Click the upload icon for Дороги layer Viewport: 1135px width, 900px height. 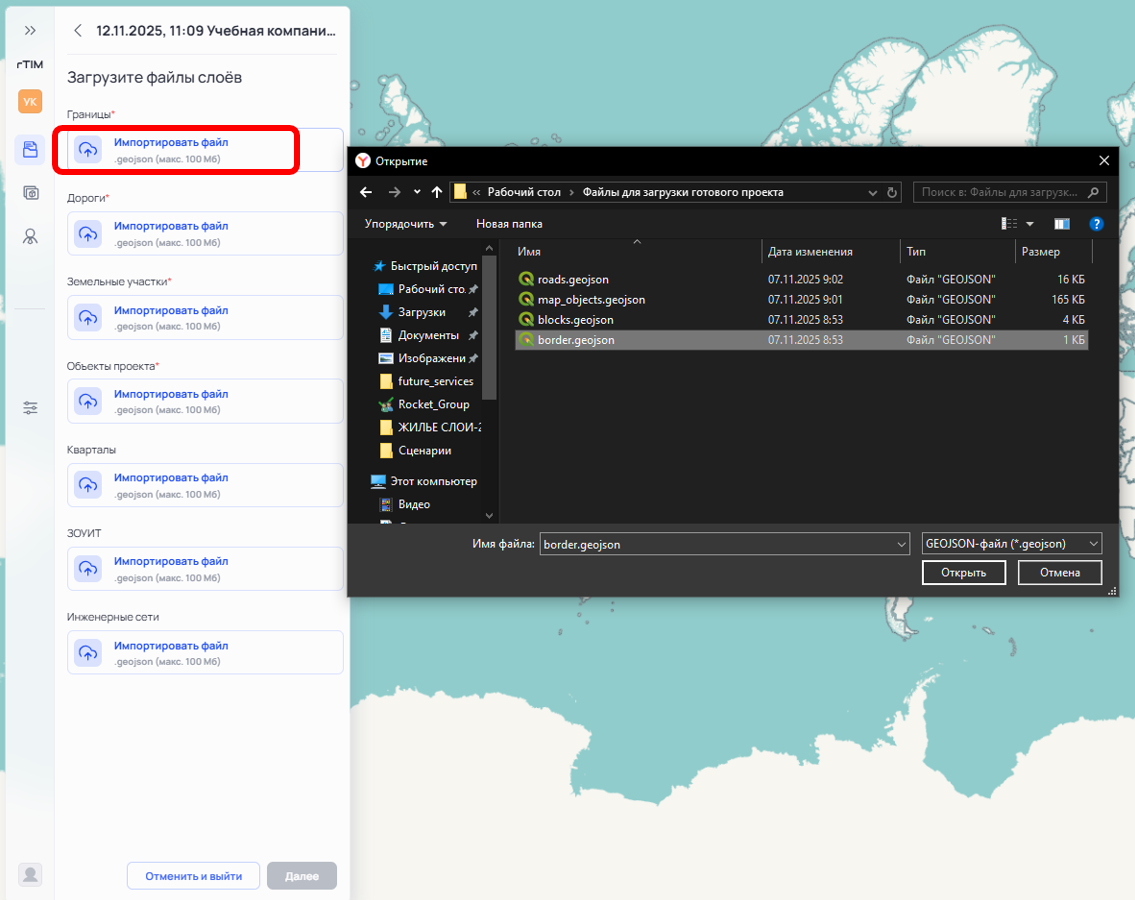point(88,234)
